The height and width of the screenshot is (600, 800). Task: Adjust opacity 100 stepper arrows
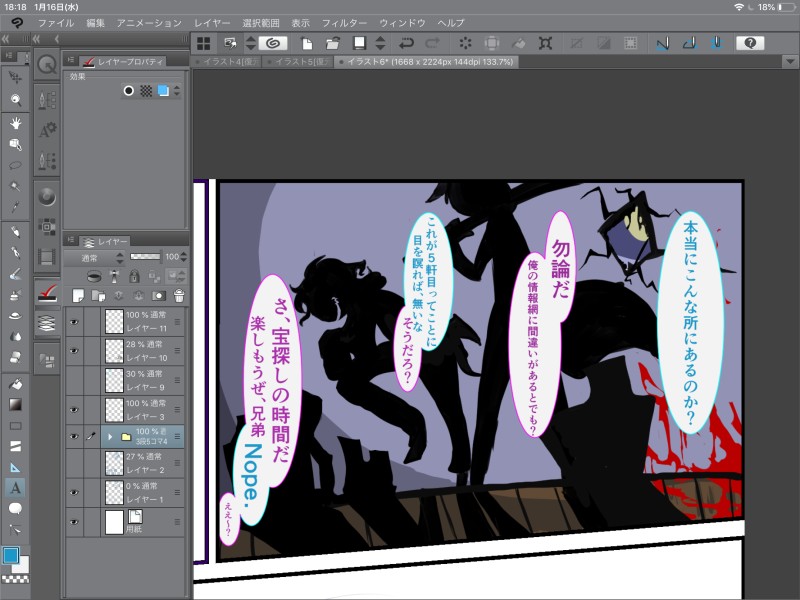184,257
